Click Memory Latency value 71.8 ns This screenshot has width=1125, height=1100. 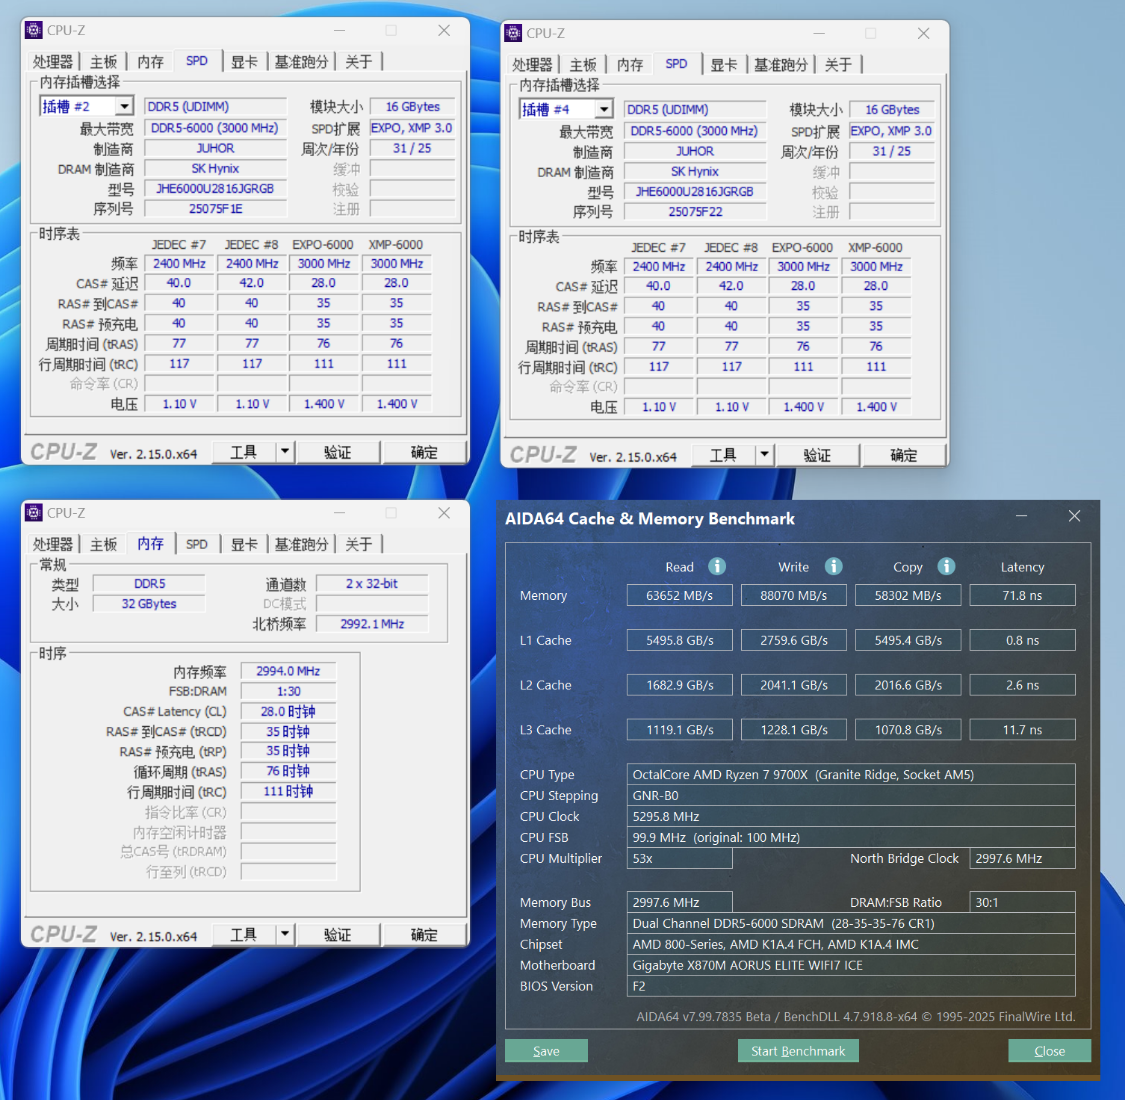tap(1022, 595)
